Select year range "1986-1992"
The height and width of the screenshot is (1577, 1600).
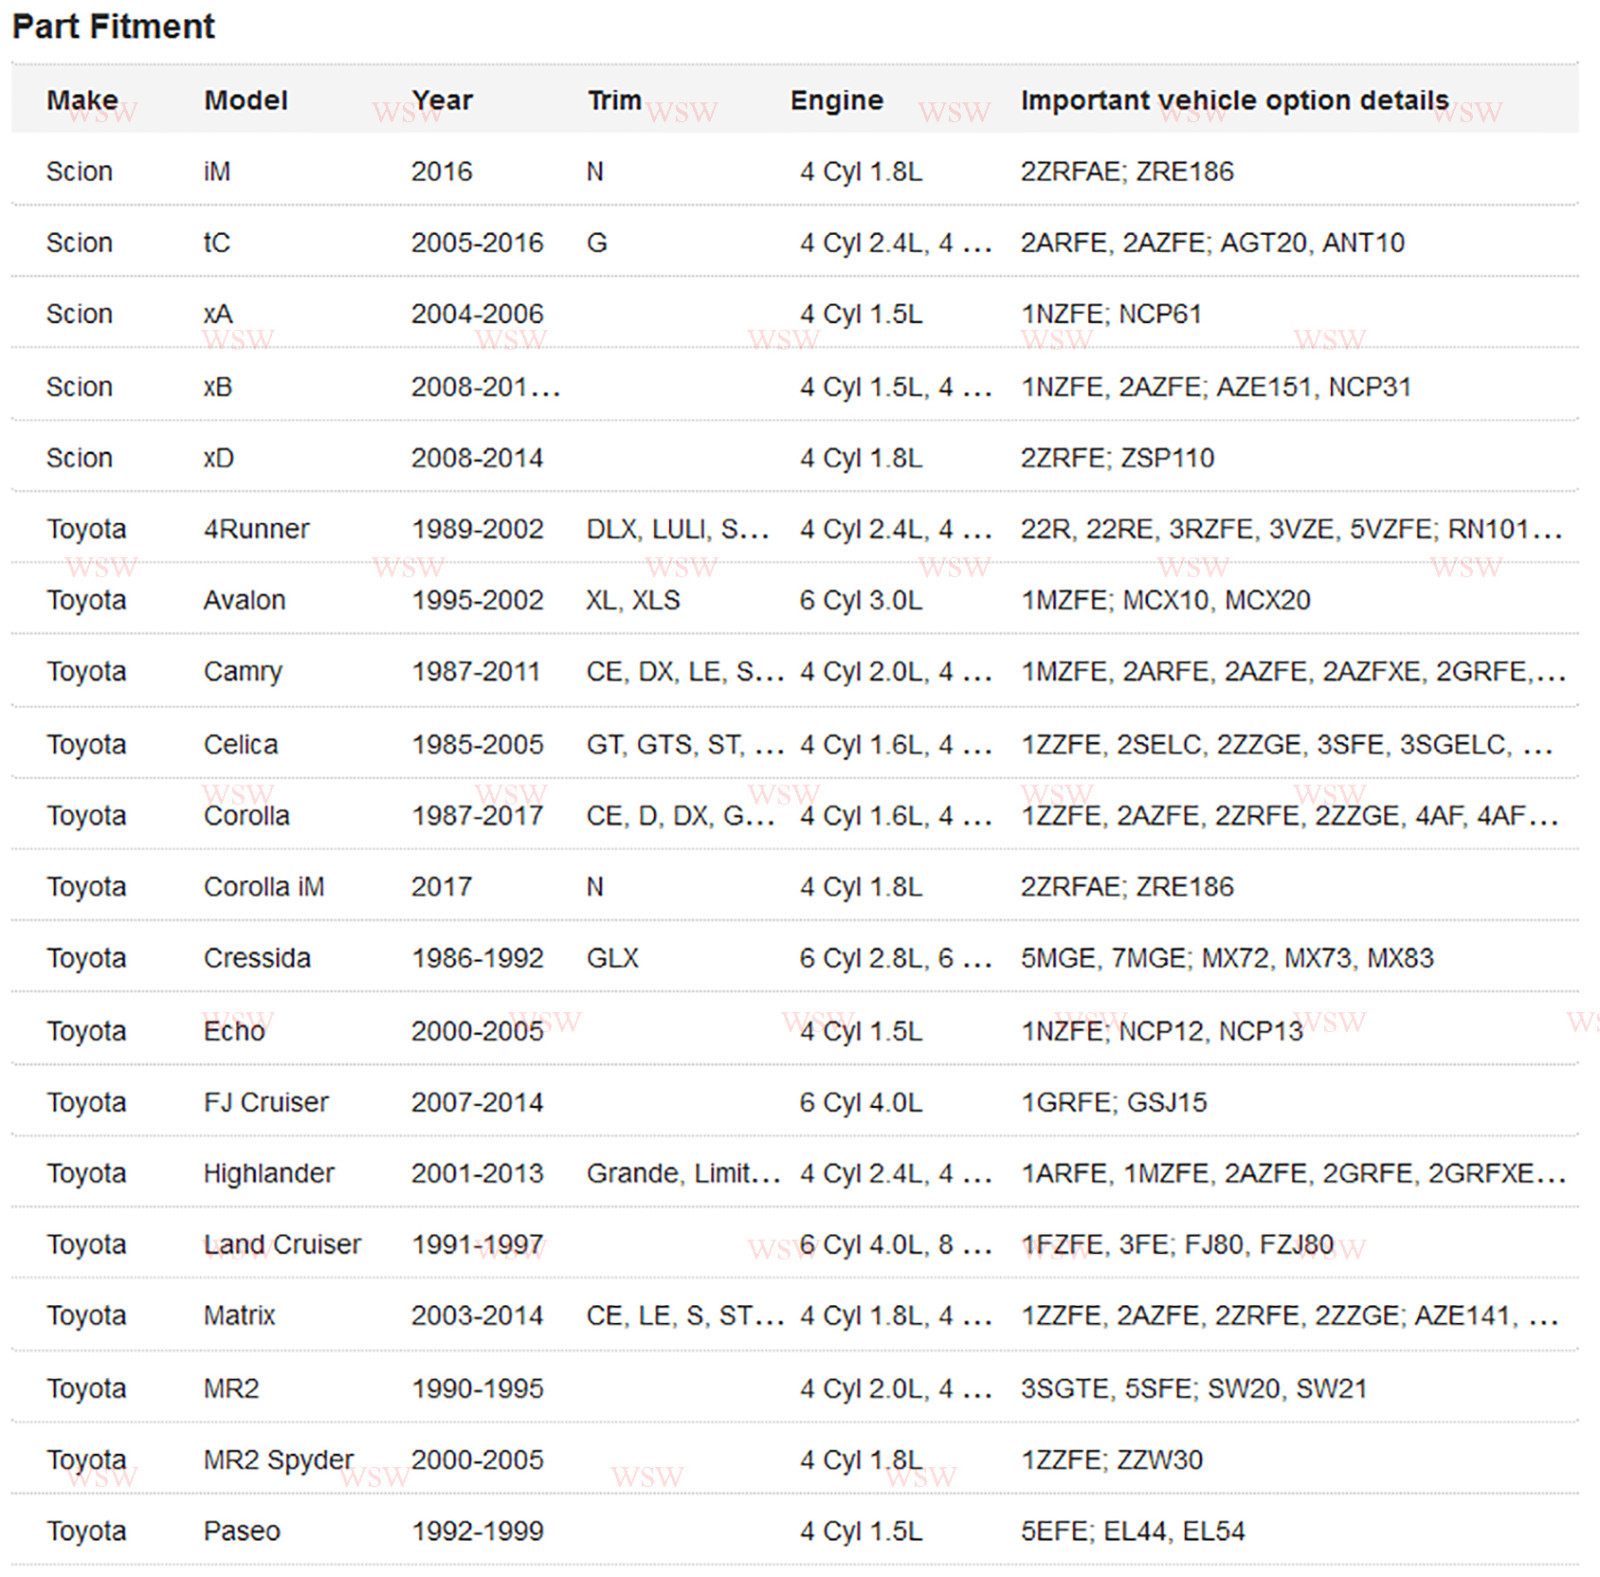pos(478,958)
